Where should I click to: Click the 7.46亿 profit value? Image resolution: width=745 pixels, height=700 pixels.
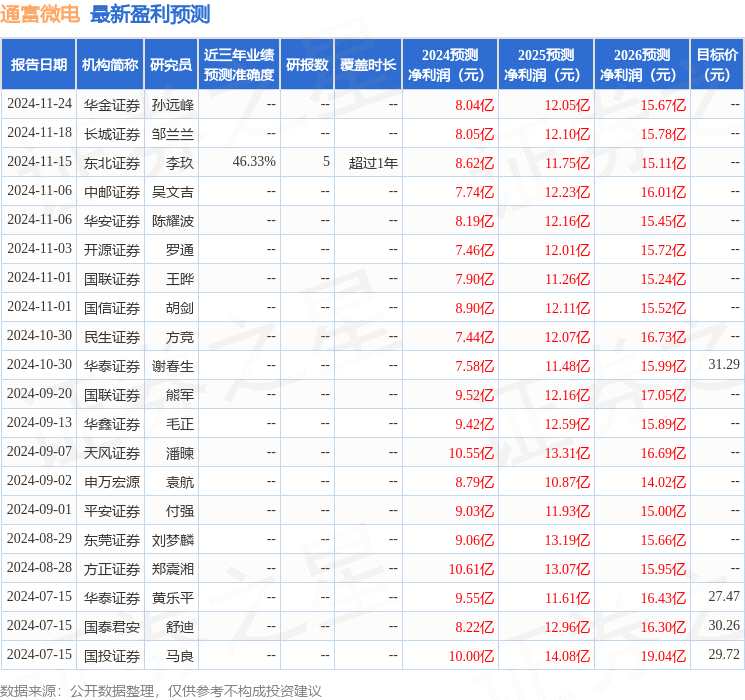click(x=474, y=250)
